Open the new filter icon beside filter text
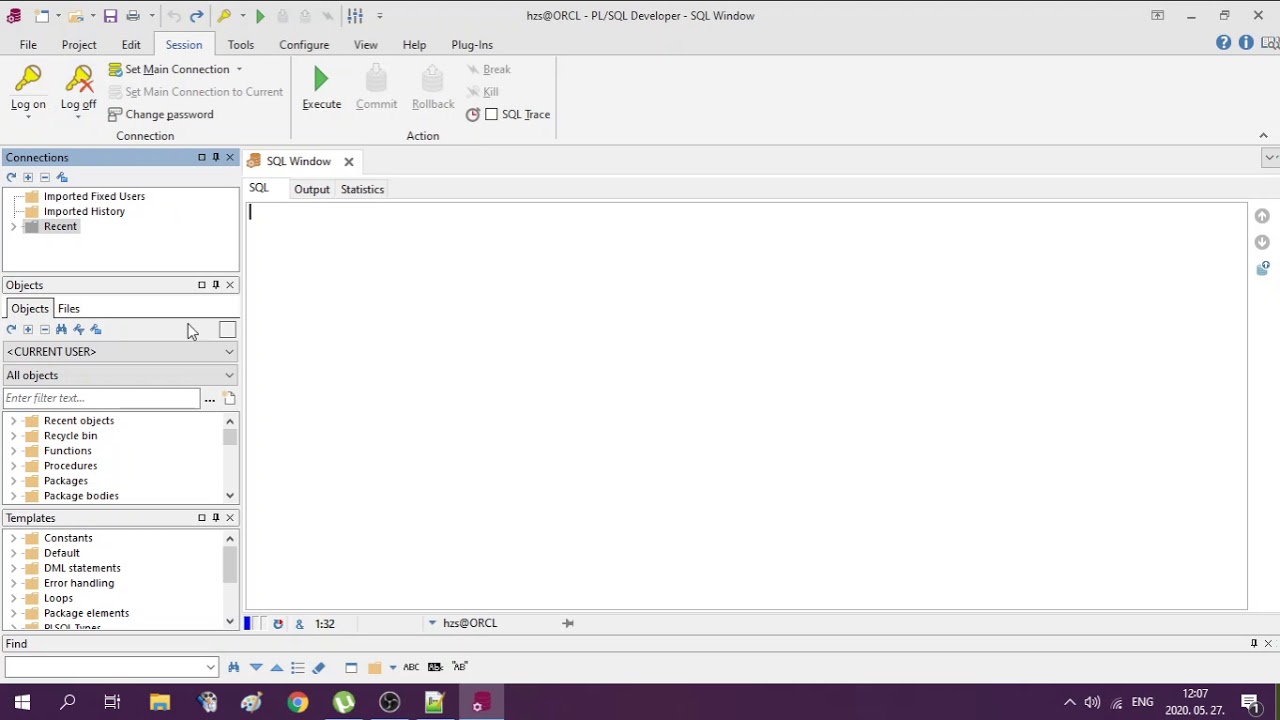Viewport: 1280px width, 720px height. coord(229,398)
